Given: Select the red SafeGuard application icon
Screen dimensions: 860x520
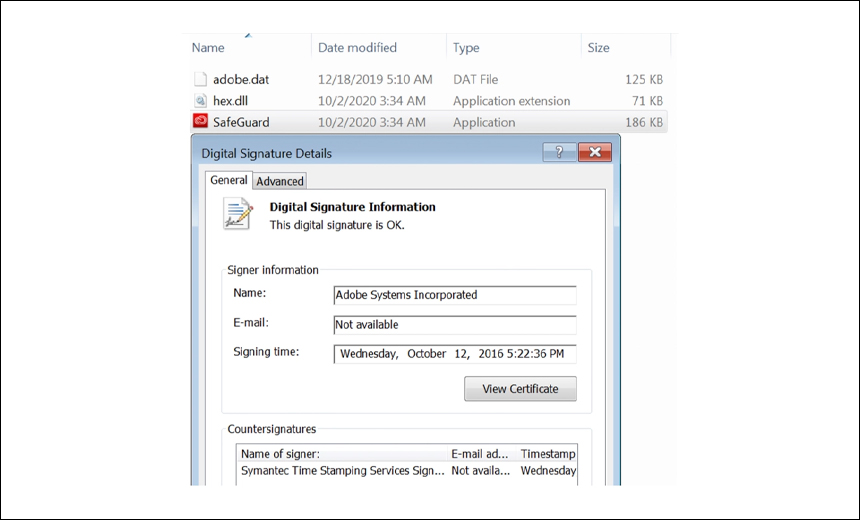Looking at the screenshot, I should (x=201, y=121).
